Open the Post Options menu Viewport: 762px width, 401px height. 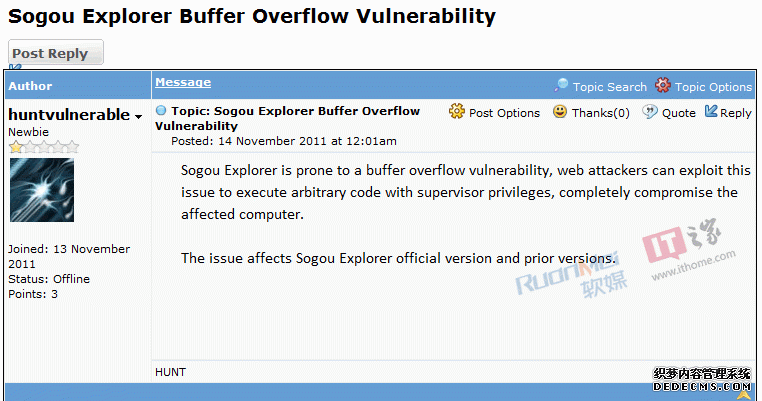[x=504, y=113]
